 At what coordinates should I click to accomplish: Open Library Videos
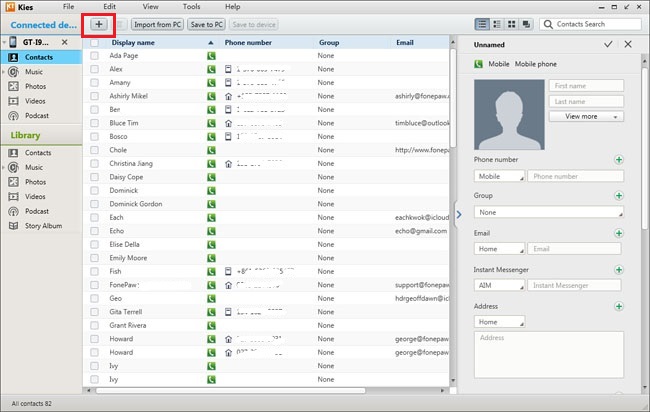click(35, 196)
